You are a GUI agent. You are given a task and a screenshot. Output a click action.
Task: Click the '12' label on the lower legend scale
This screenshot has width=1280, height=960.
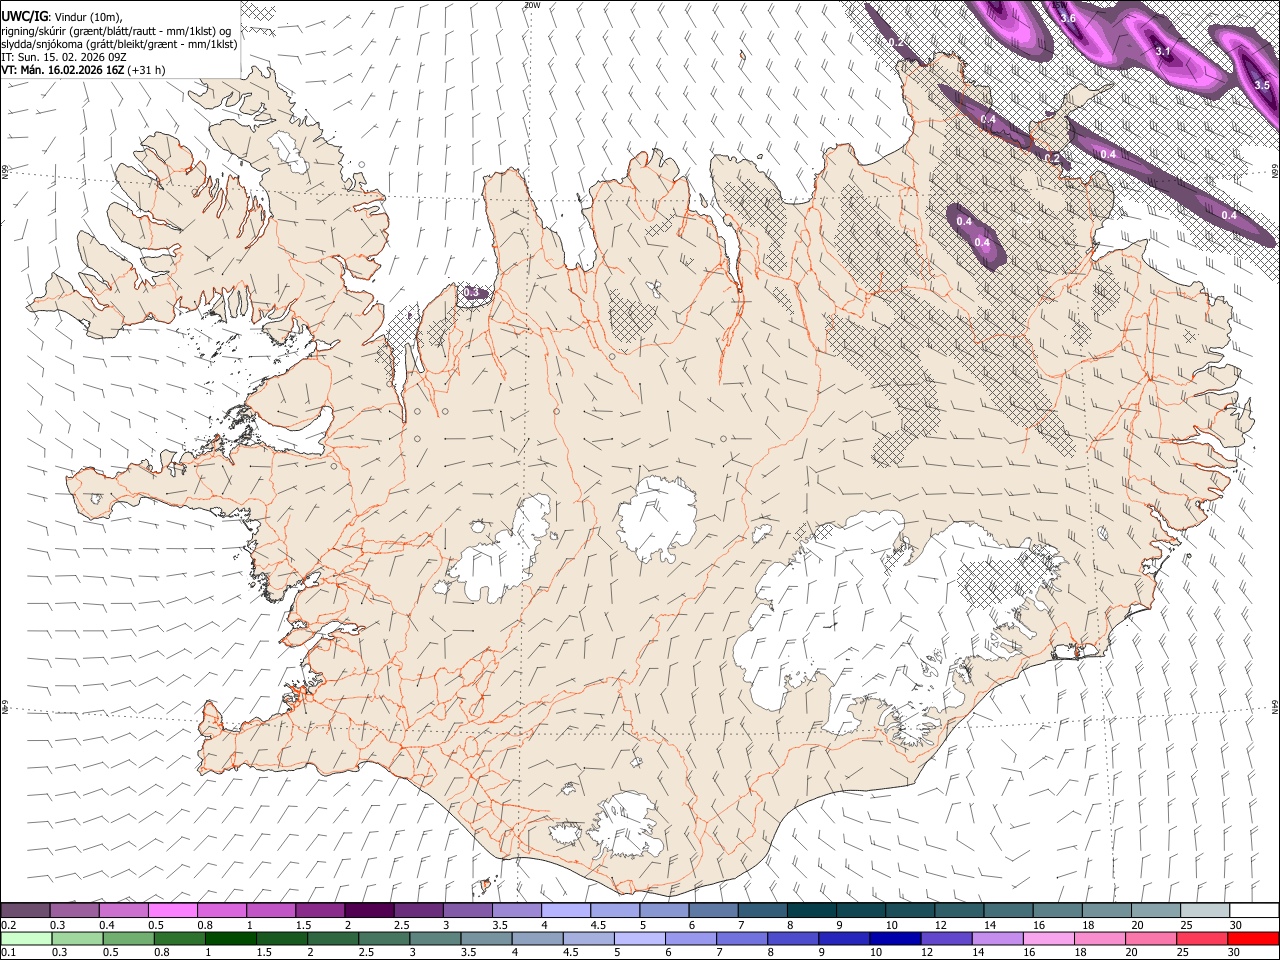coord(927,952)
